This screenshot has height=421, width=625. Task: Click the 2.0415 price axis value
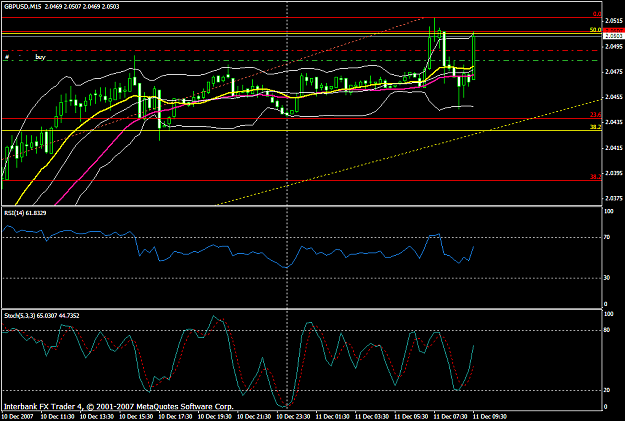[x=613, y=148]
